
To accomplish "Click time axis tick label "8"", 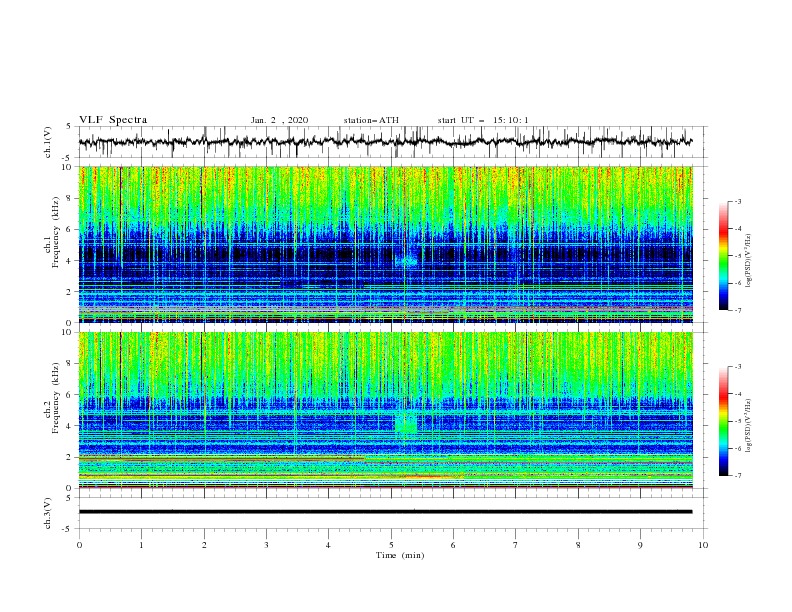I will click(578, 545).
